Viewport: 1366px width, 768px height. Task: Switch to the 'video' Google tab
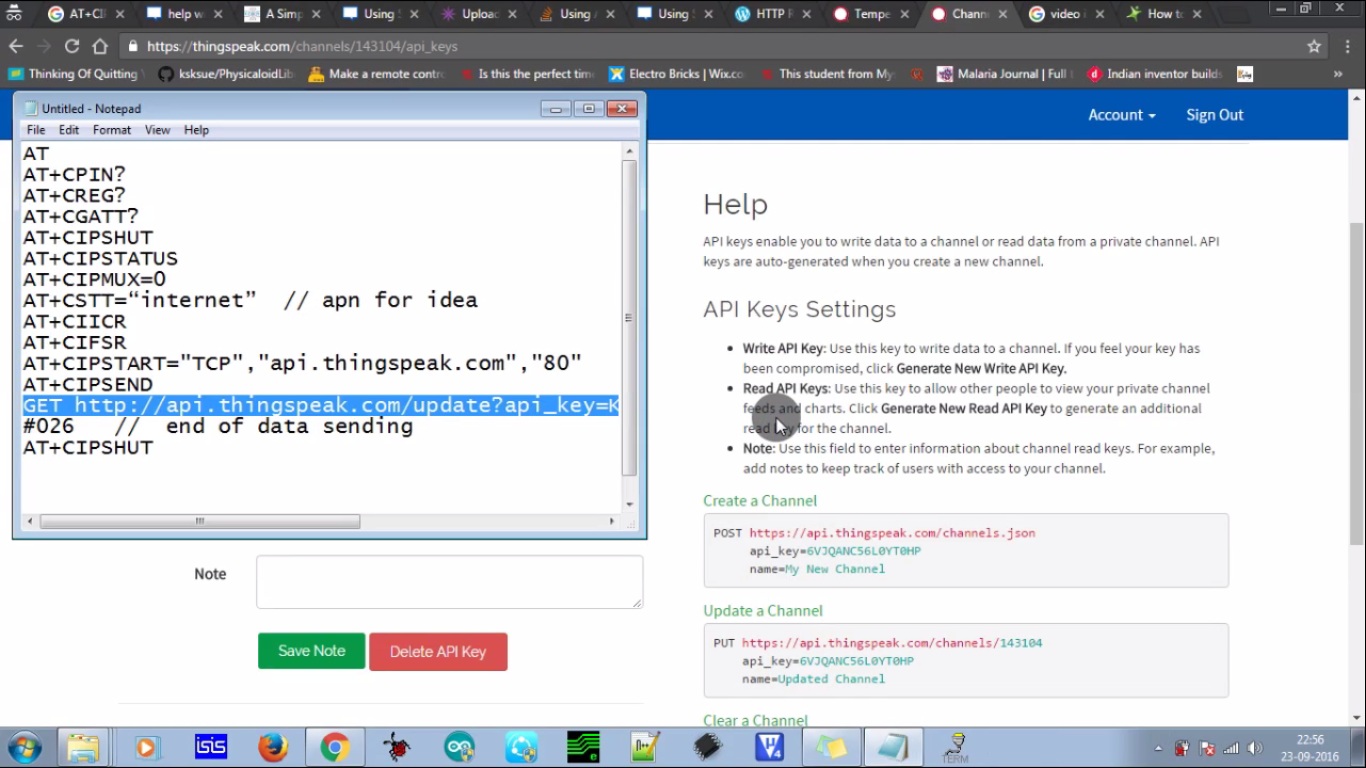coord(1067,14)
